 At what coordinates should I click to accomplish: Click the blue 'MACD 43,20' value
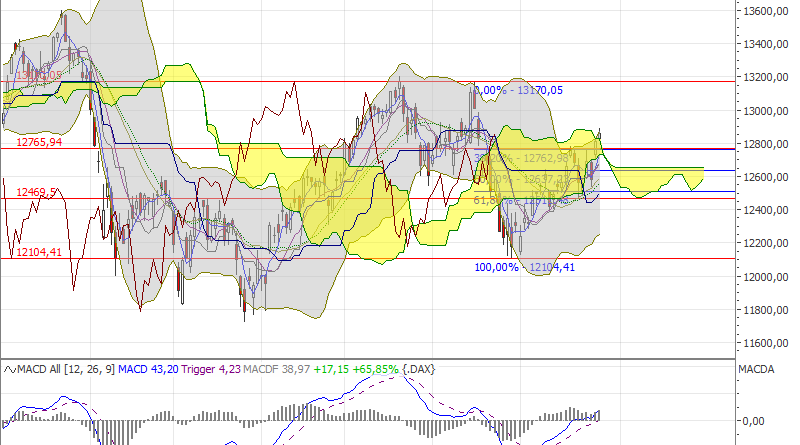point(150,370)
